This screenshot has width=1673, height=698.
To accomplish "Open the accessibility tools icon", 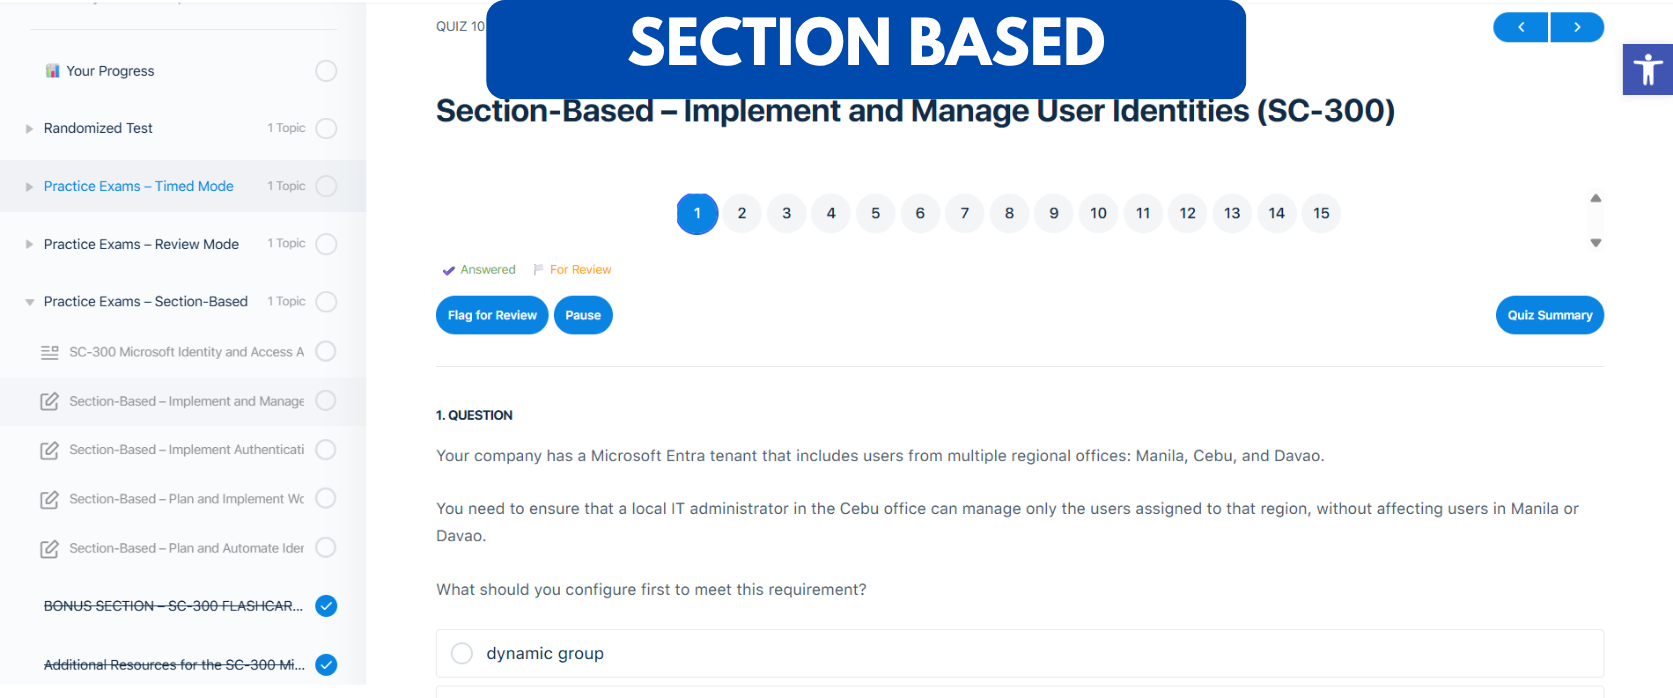I will [x=1647, y=69].
